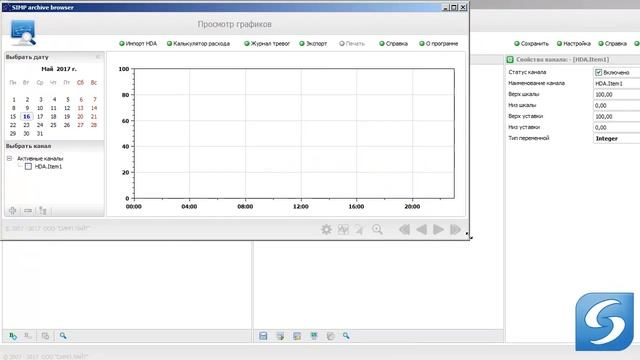Click the chart view icon below graph

343,229
